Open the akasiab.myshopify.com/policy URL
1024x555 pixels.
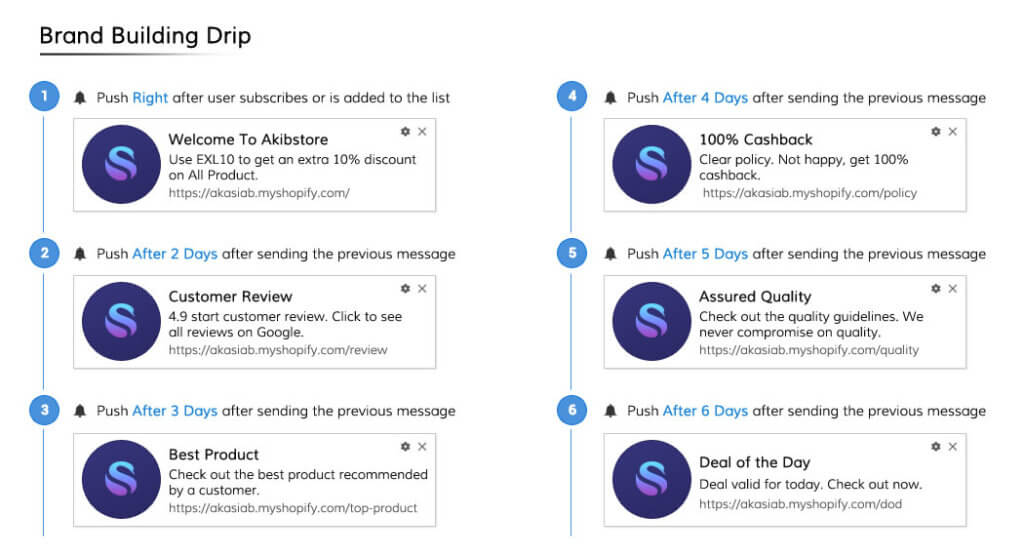810,193
